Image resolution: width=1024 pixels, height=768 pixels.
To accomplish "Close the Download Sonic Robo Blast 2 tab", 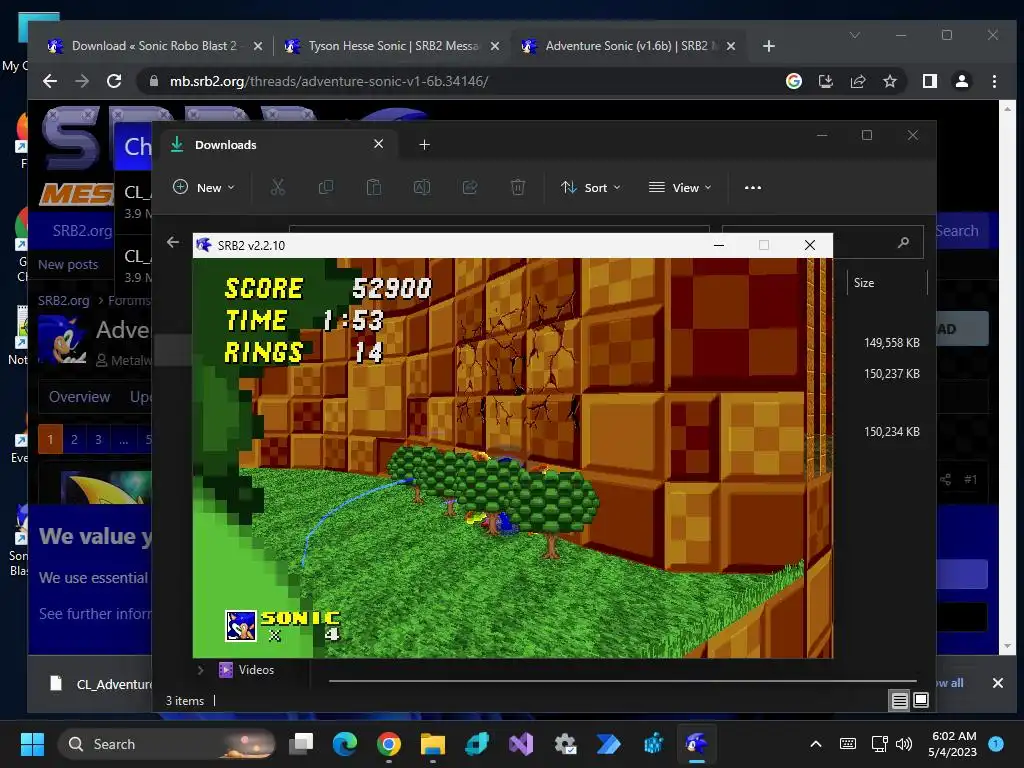I will pyautogui.click(x=258, y=46).
